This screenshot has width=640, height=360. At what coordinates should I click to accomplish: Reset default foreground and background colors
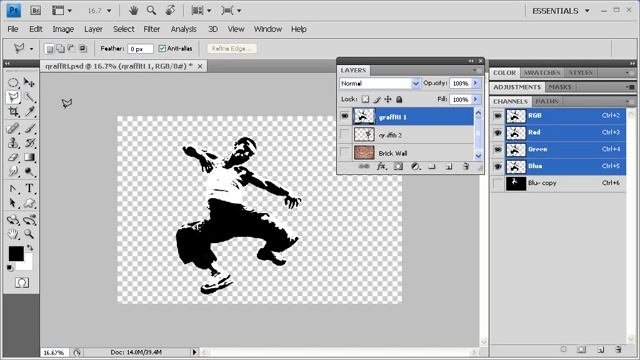coord(10,268)
